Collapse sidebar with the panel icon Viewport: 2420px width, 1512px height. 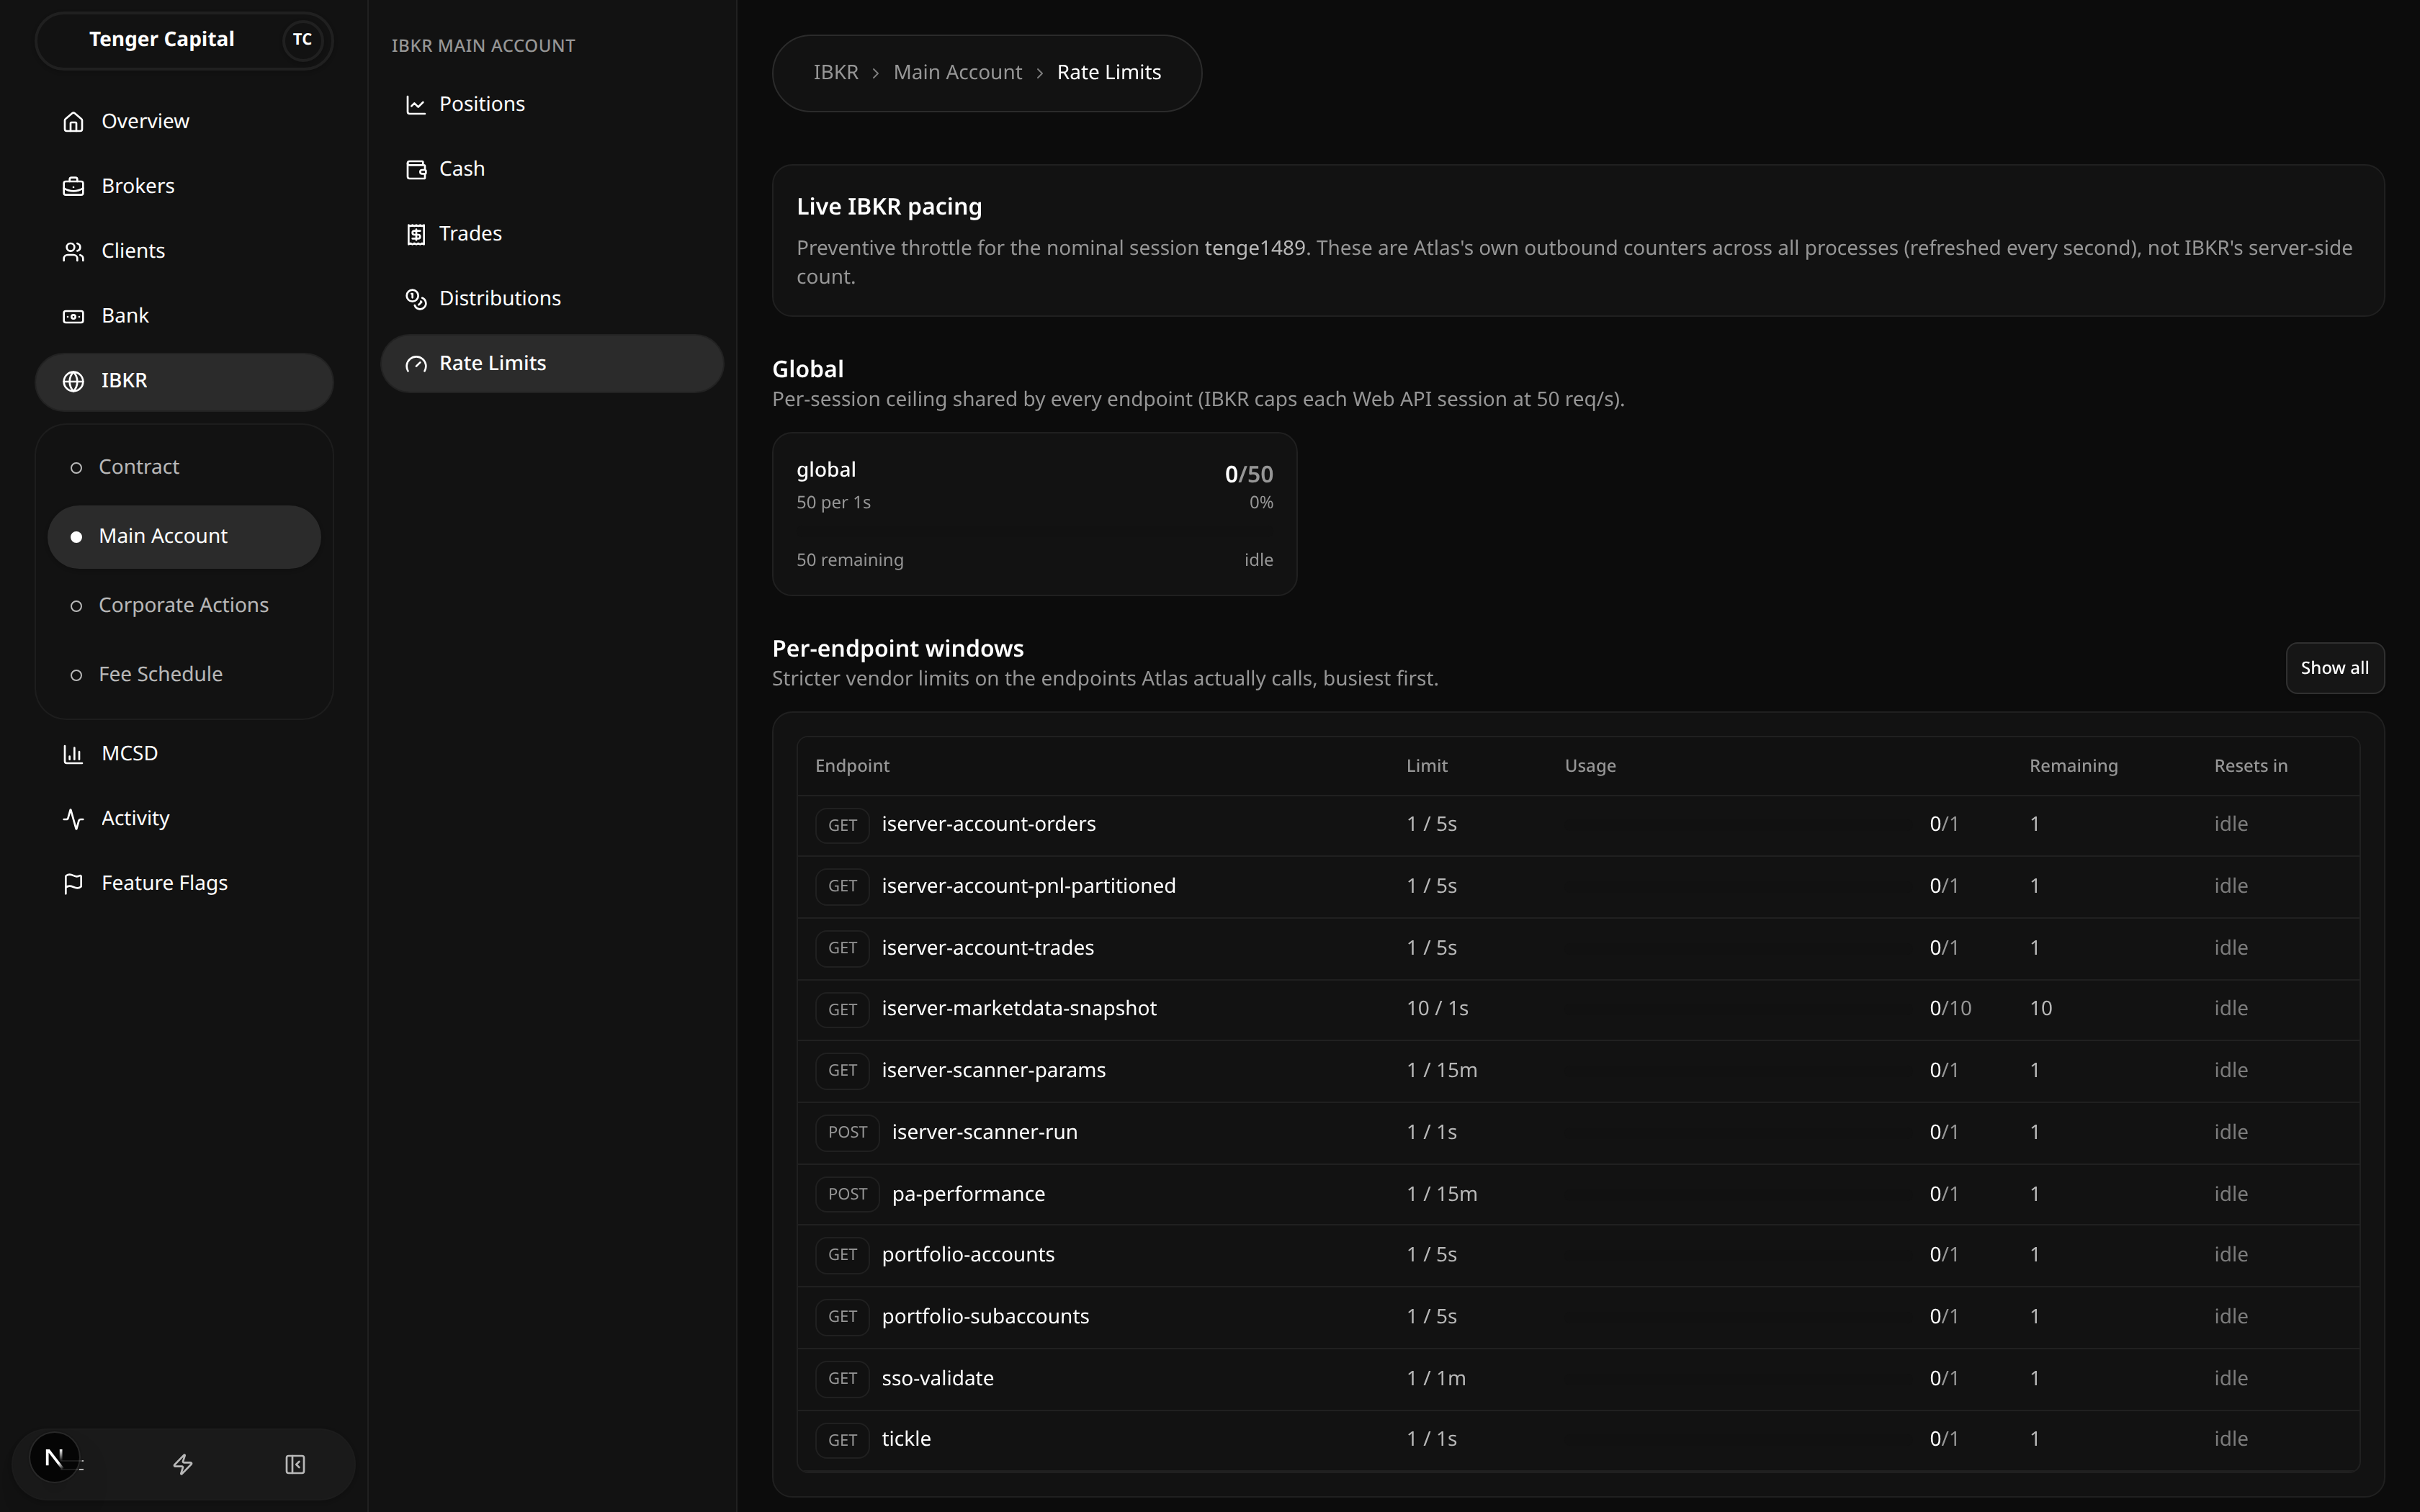[295, 1464]
